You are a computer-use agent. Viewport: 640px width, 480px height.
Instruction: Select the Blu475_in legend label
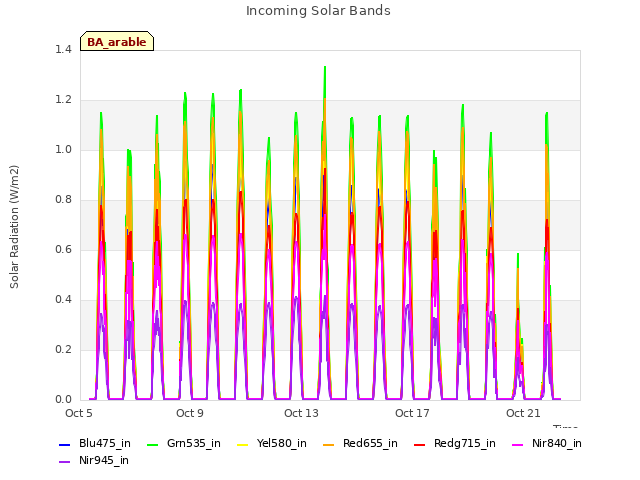[105, 444]
